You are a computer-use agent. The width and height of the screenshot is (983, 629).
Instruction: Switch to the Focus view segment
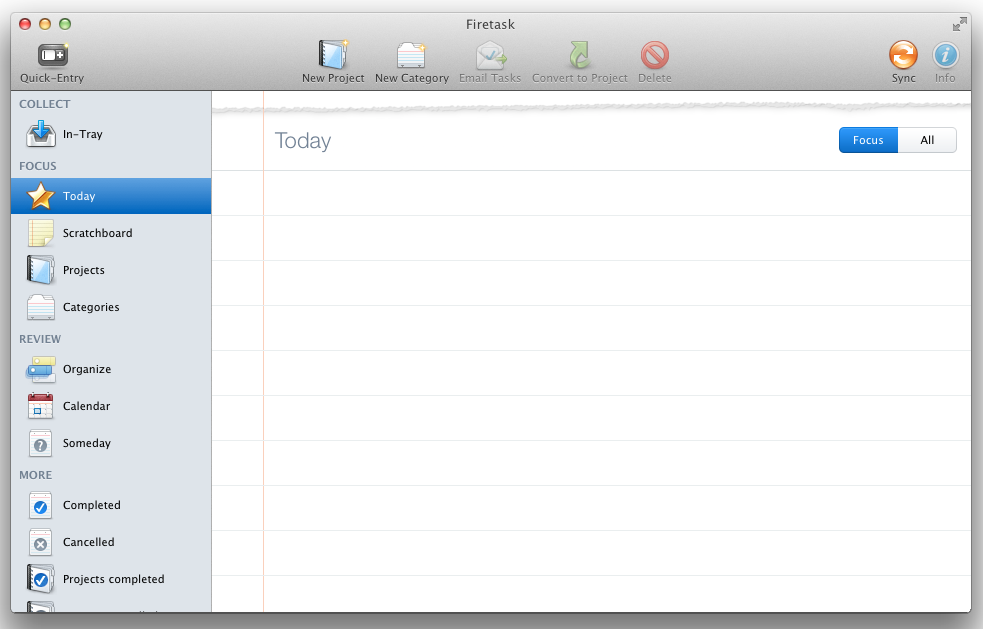click(868, 141)
